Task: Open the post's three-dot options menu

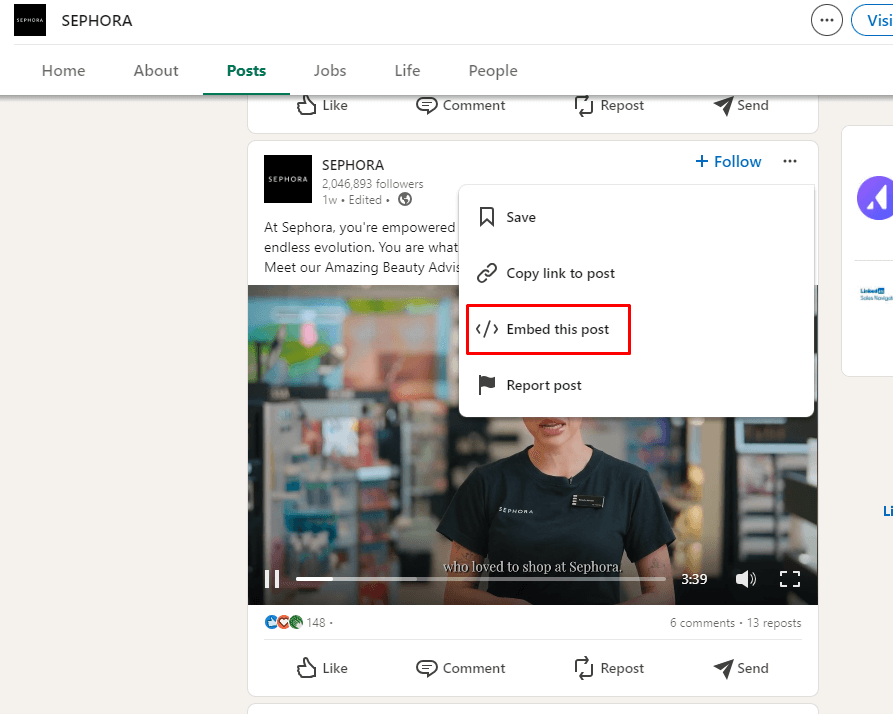Action: [790, 162]
